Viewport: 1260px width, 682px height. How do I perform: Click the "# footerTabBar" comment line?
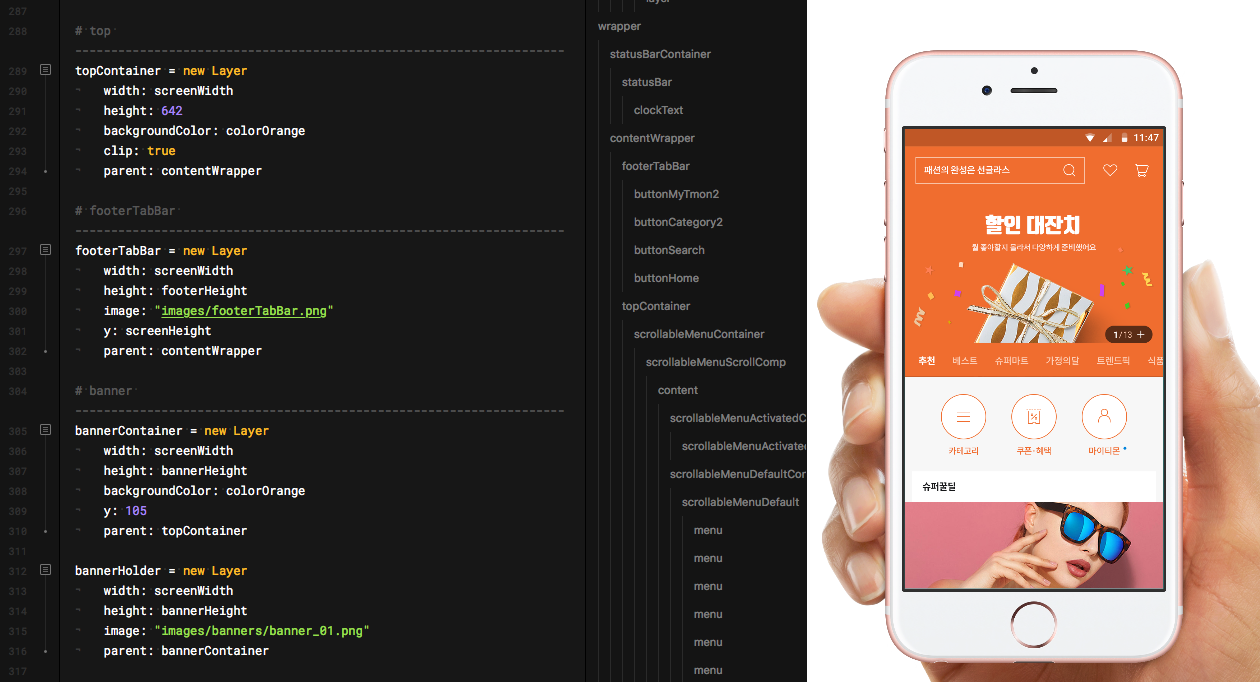click(x=126, y=211)
